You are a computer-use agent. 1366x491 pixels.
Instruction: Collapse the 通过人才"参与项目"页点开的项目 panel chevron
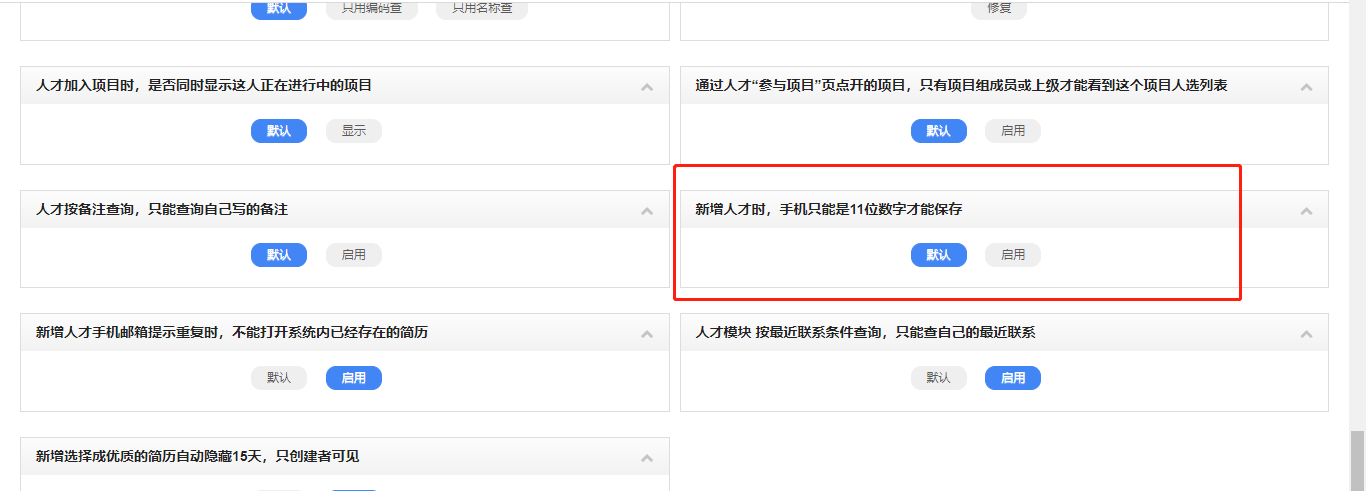tap(1306, 87)
